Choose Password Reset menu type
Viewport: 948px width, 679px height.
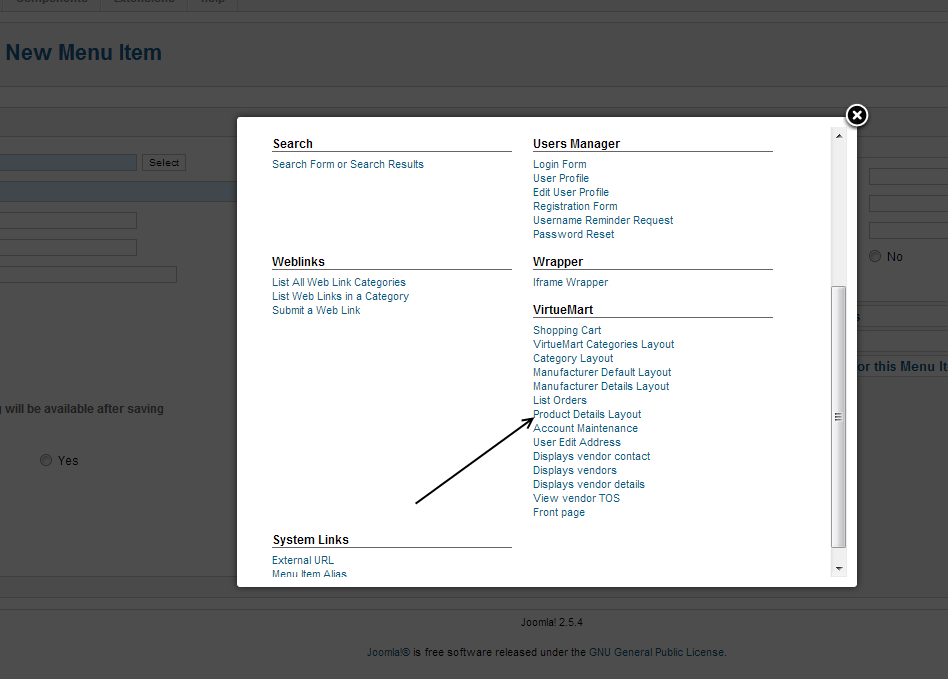(x=573, y=234)
